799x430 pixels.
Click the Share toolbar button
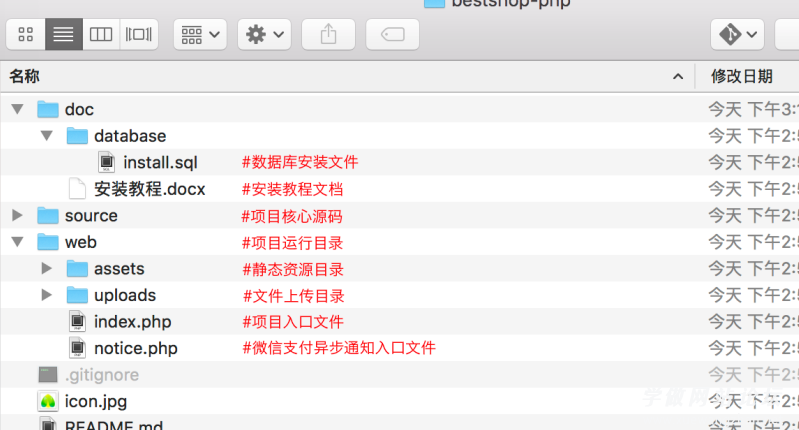[x=327, y=34]
